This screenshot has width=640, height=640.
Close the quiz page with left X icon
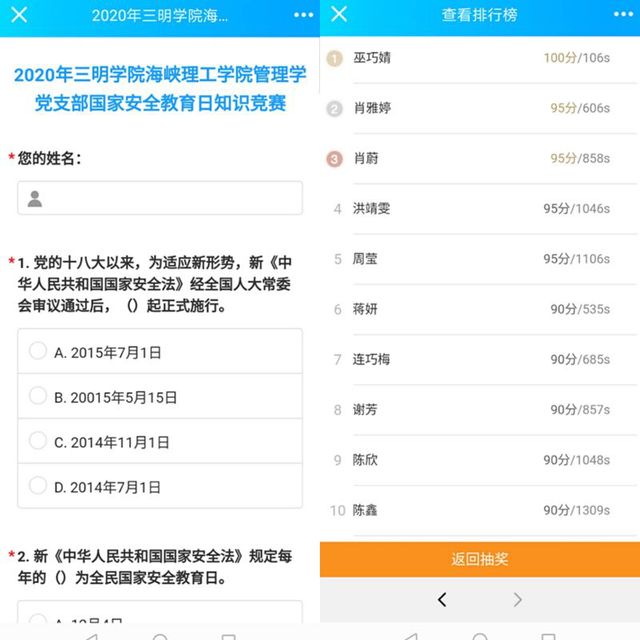tap(19, 15)
